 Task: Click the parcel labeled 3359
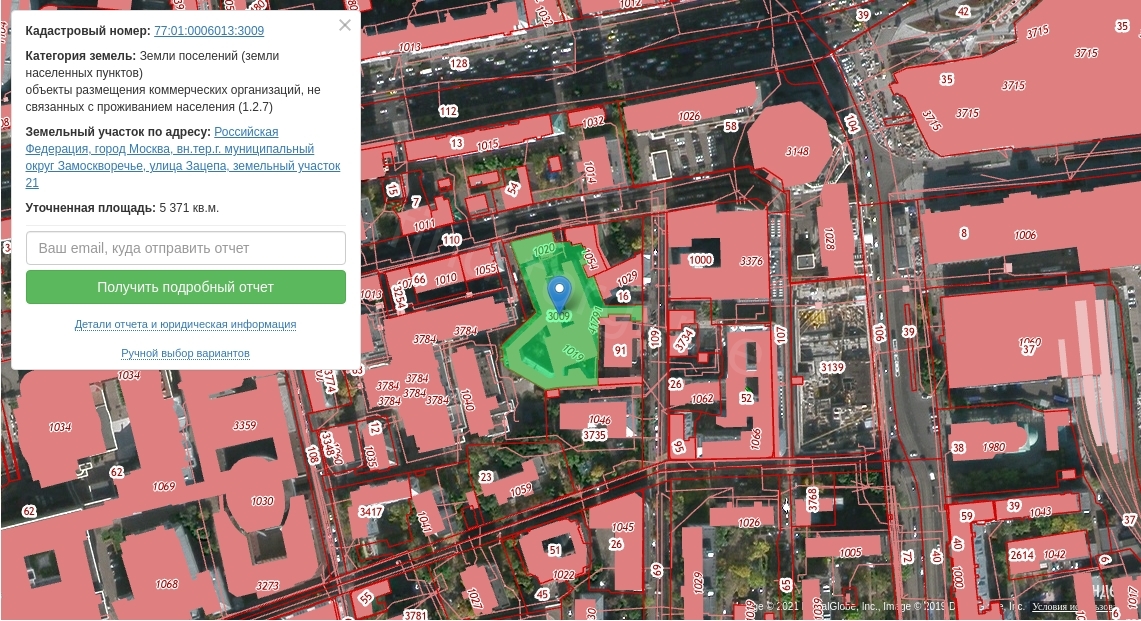[x=244, y=426]
